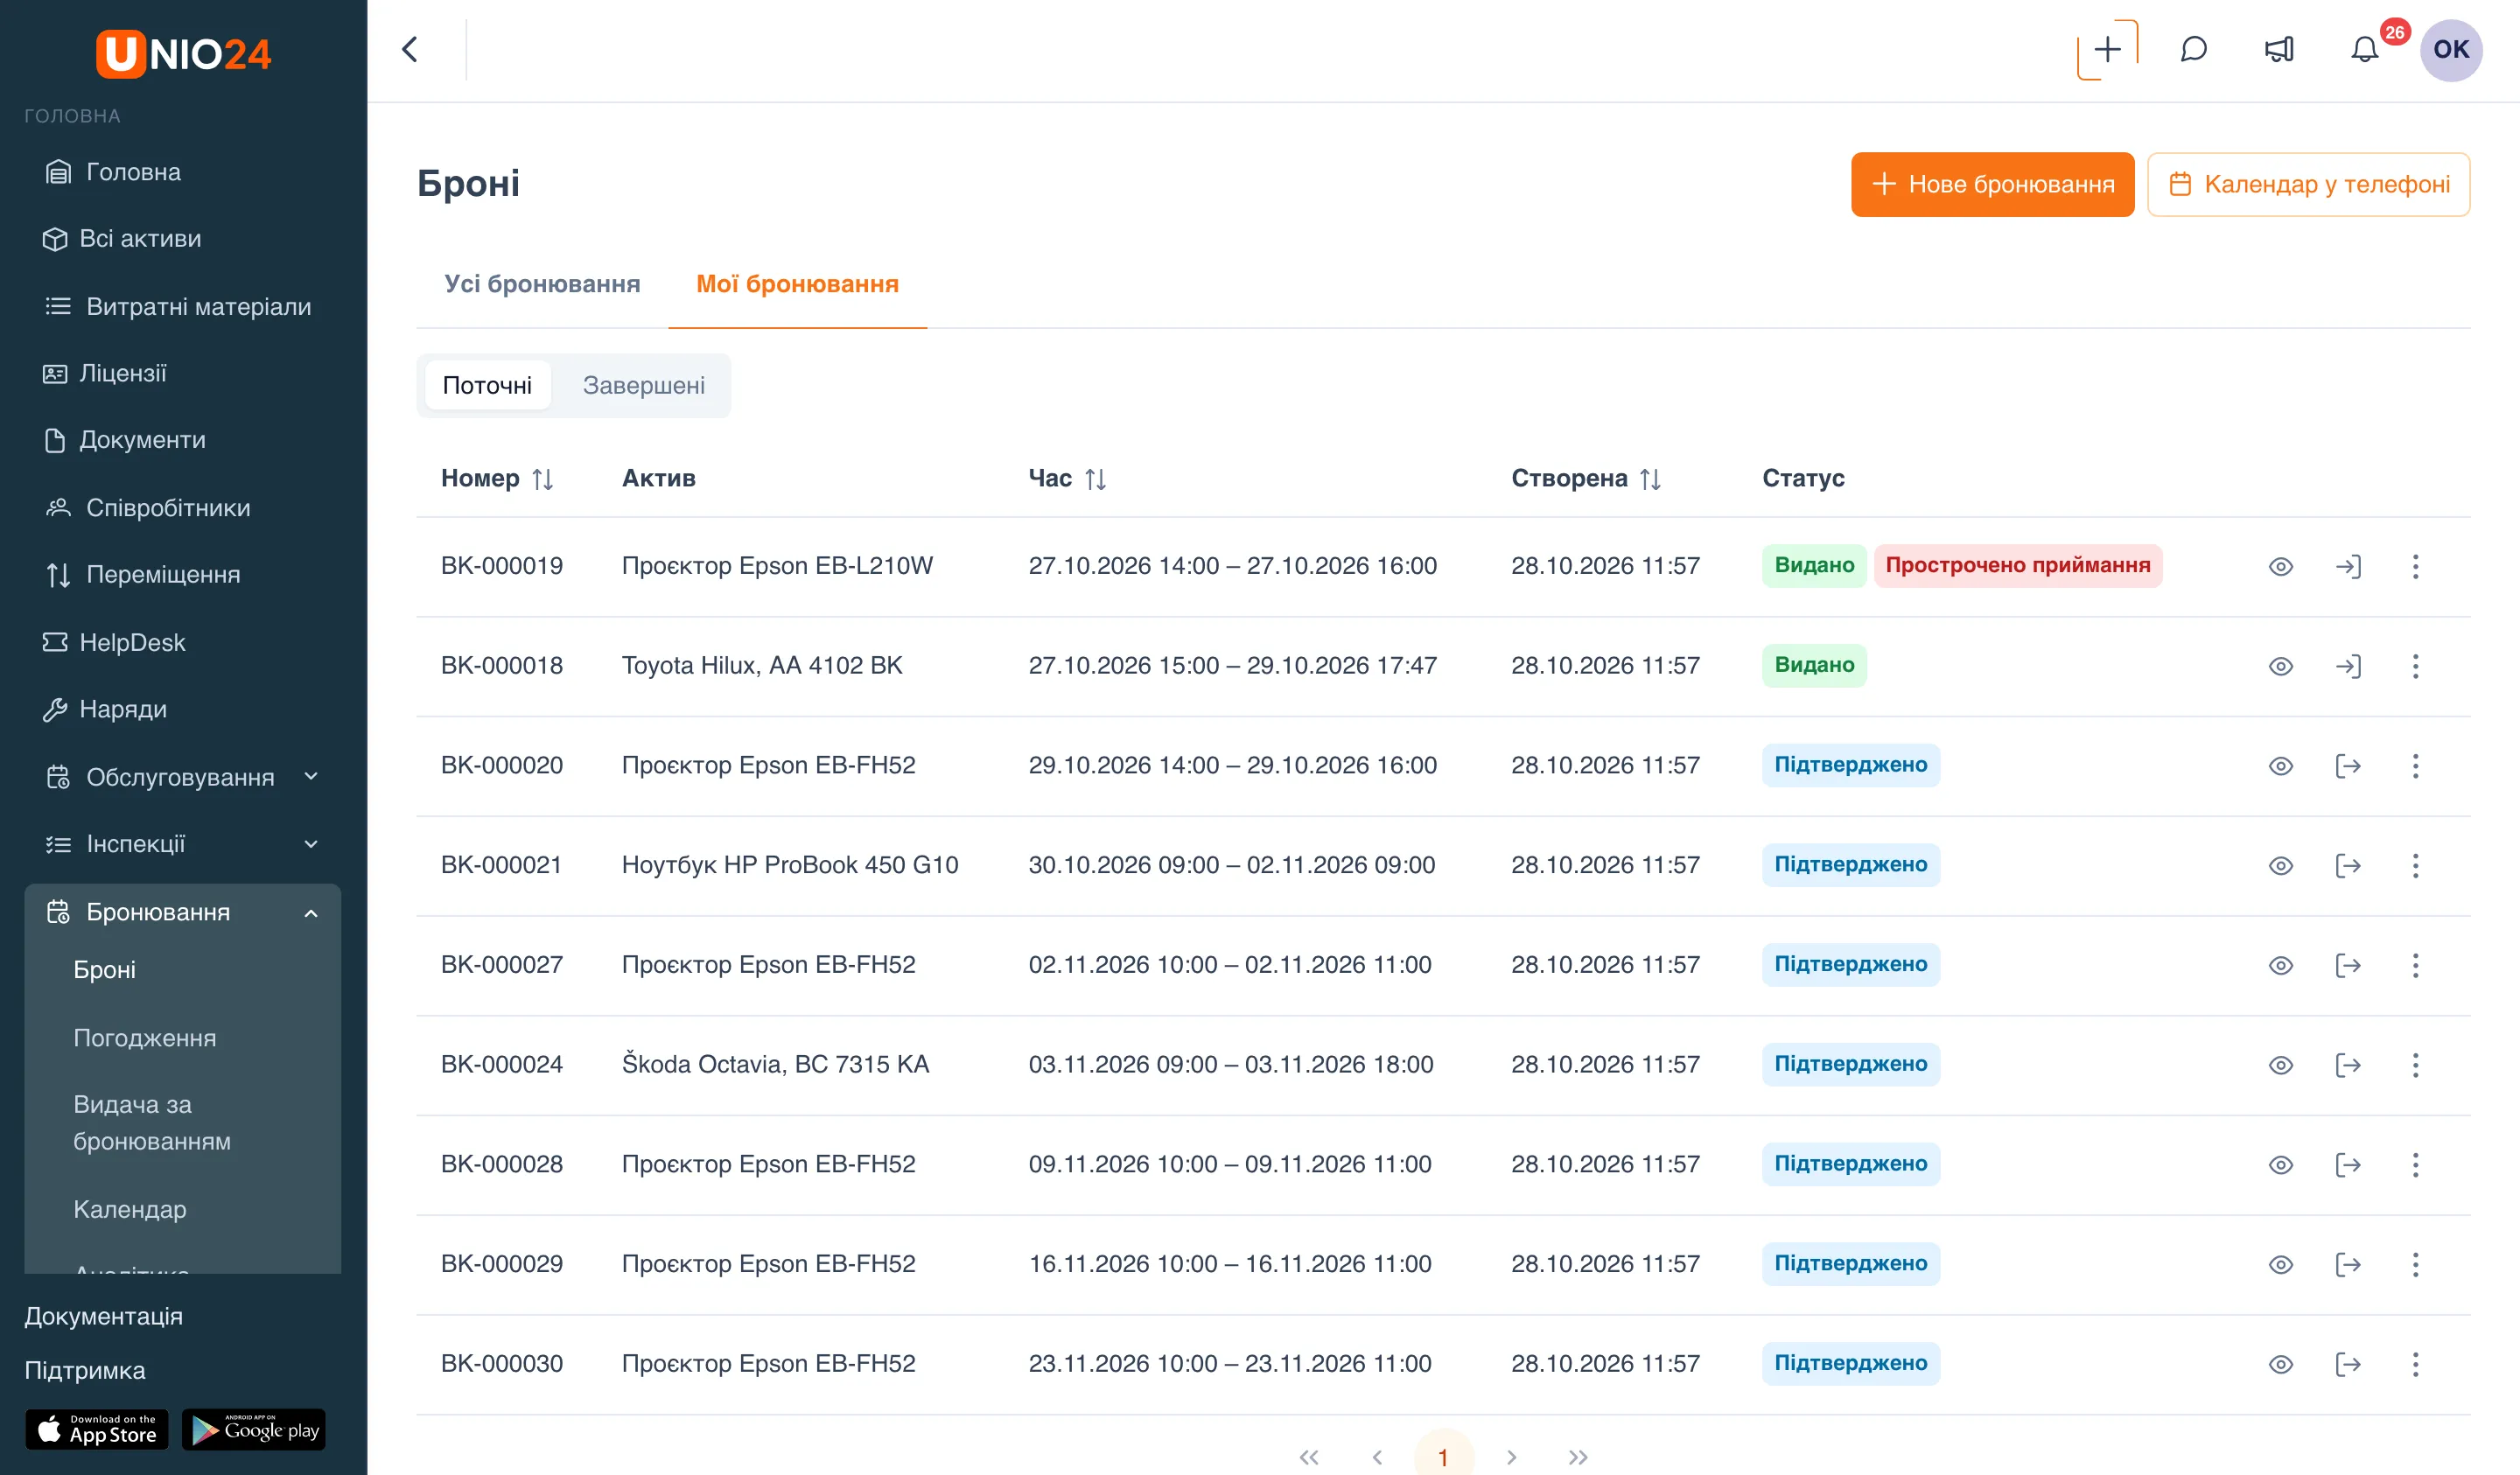This screenshot has height=1475, width=2520.
Task: Go to the next page arrow
Action: [1512, 1457]
